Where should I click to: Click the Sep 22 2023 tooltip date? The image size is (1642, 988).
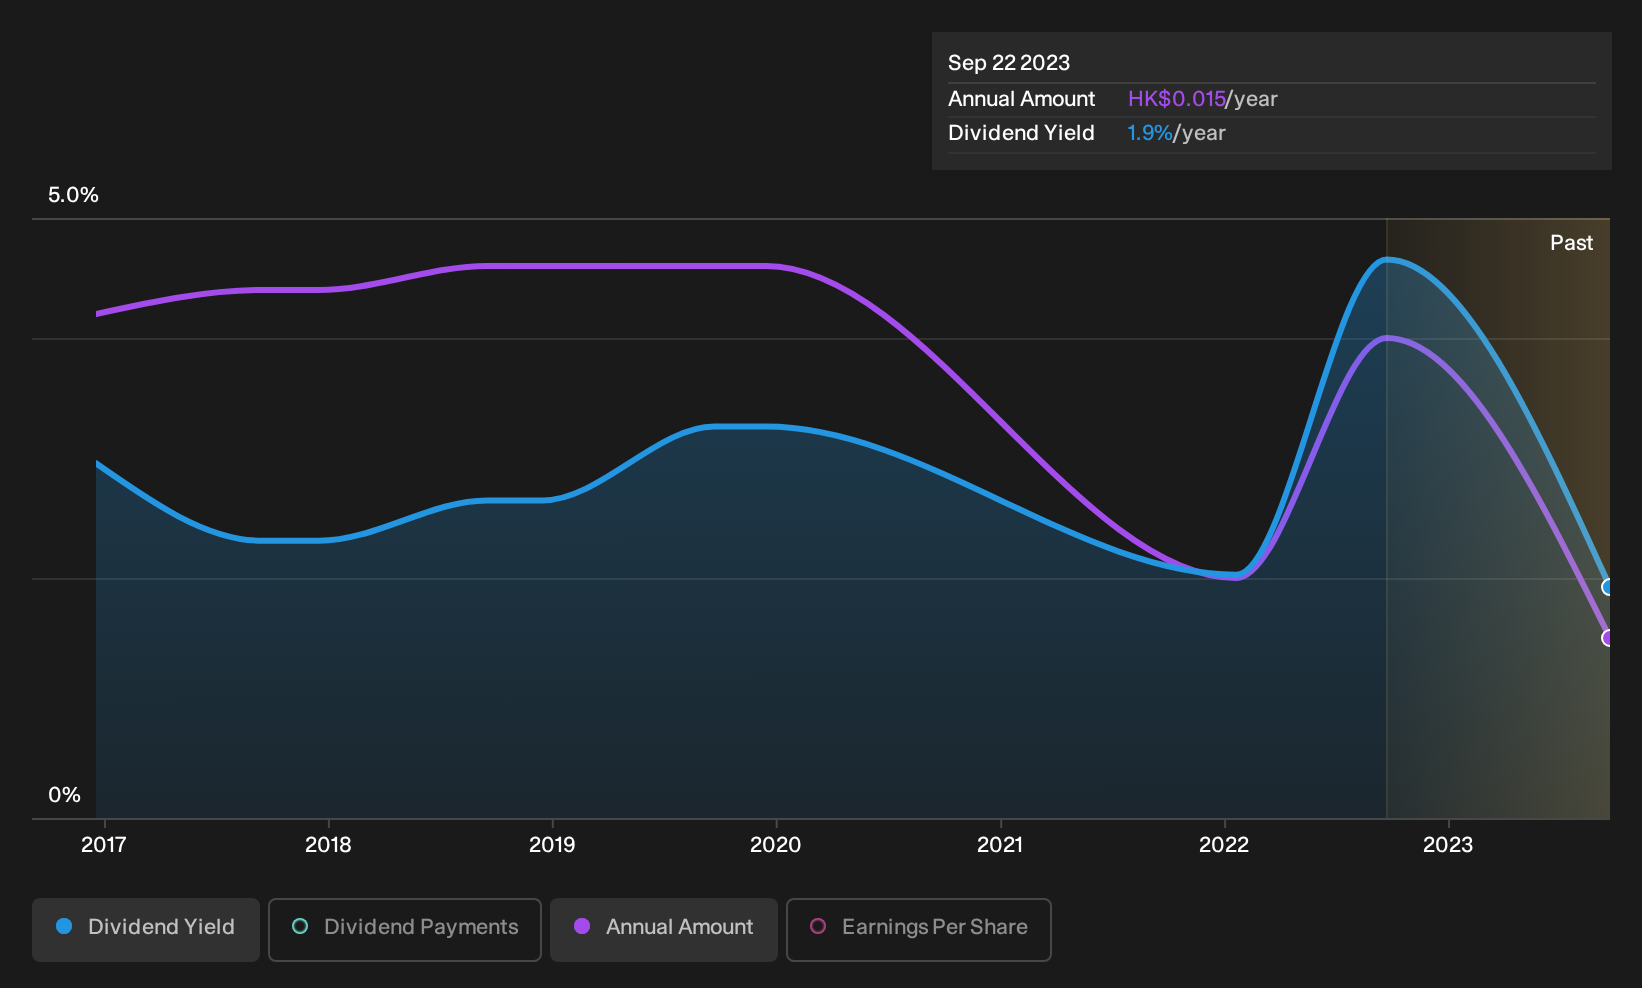[1009, 63]
